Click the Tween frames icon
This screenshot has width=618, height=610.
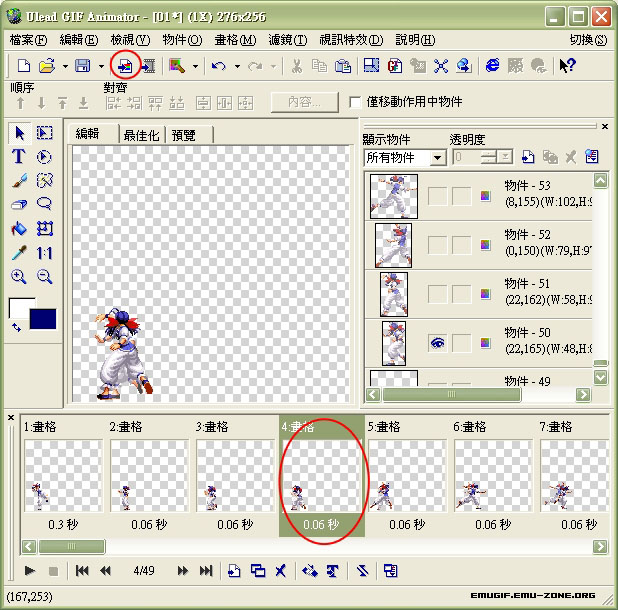point(310,571)
